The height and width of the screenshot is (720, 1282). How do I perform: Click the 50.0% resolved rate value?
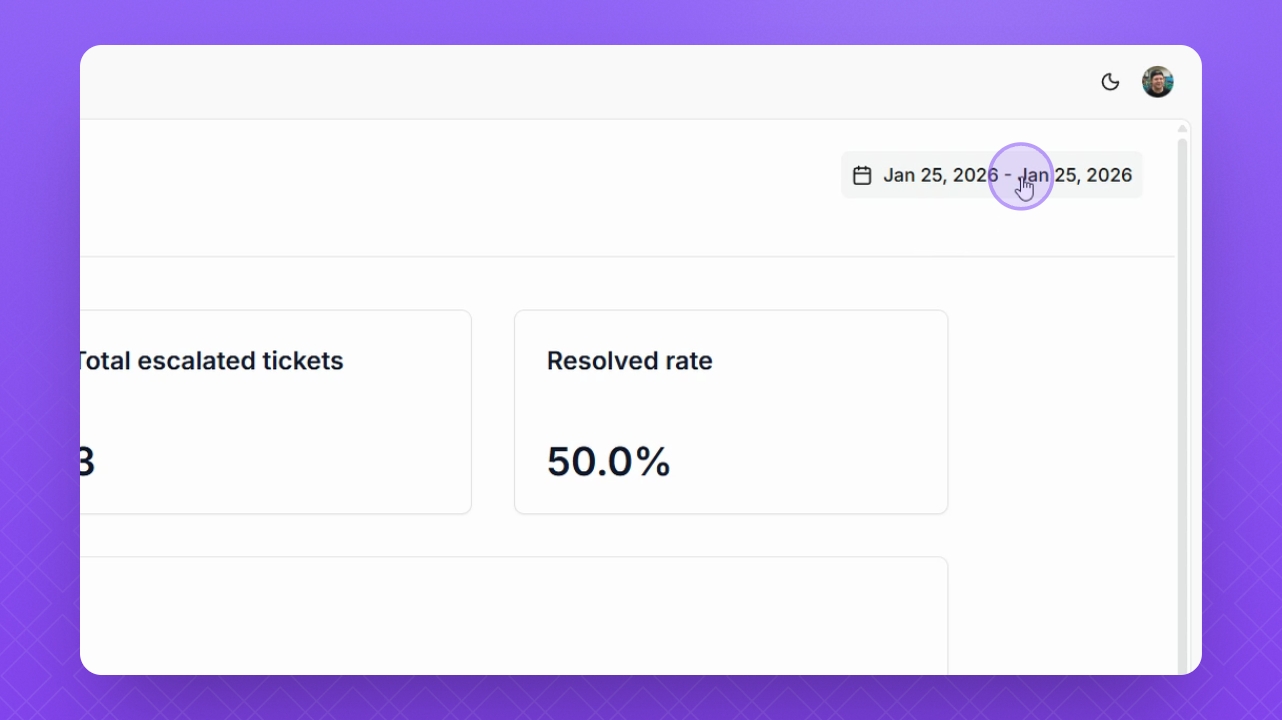pyautogui.click(x=608, y=462)
